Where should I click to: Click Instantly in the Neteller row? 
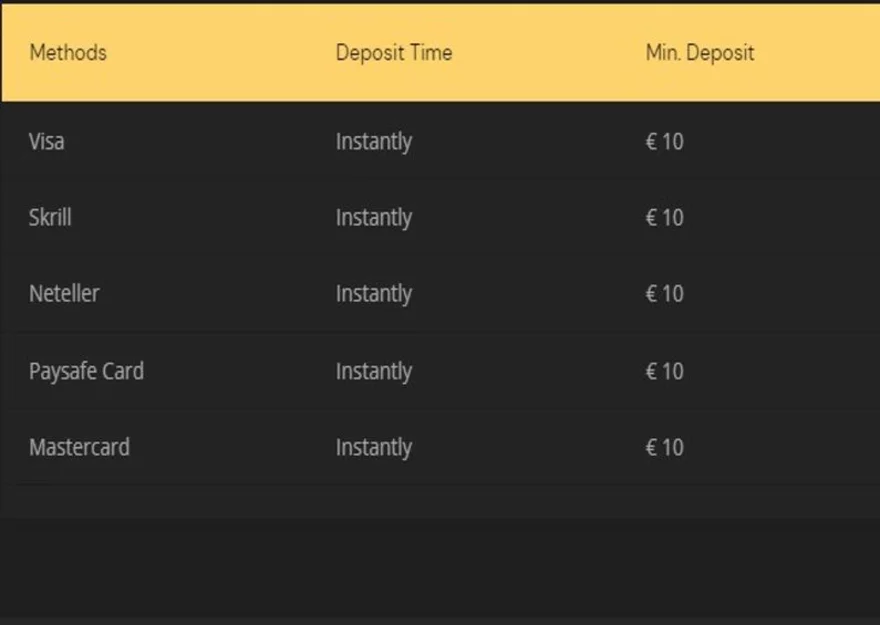(374, 294)
